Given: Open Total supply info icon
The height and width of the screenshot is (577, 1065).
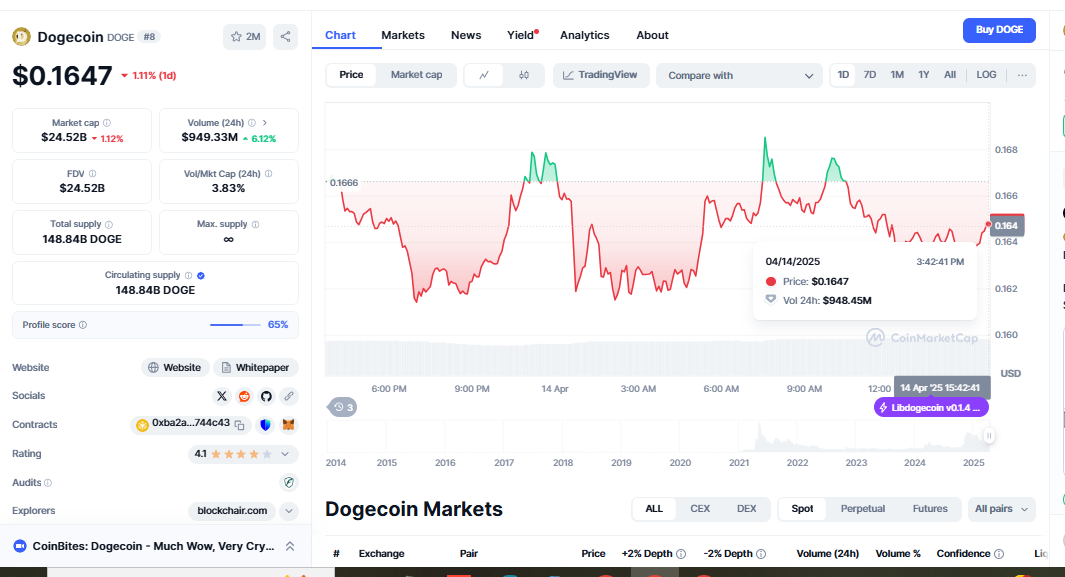Looking at the screenshot, I should click(109, 224).
